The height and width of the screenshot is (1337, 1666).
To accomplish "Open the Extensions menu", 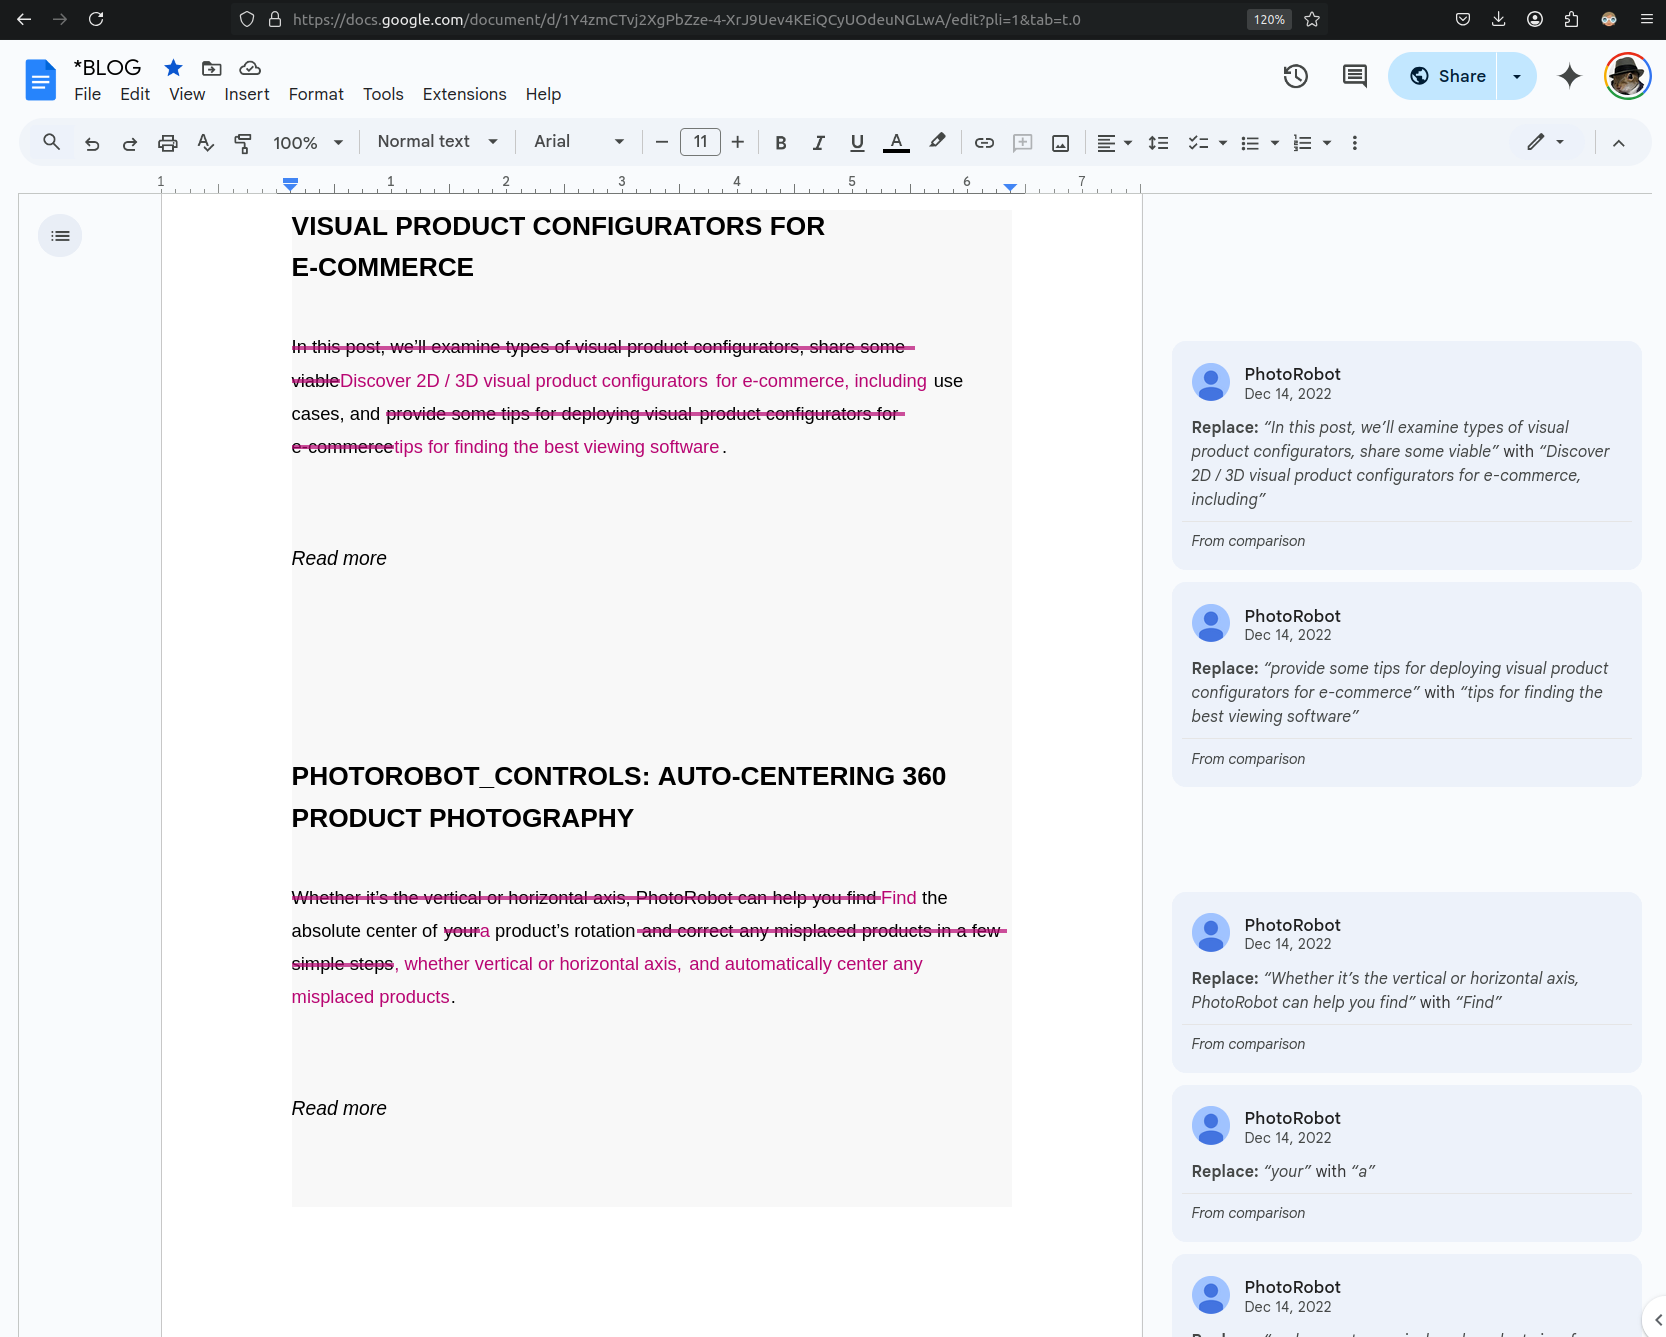I will 465,94.
